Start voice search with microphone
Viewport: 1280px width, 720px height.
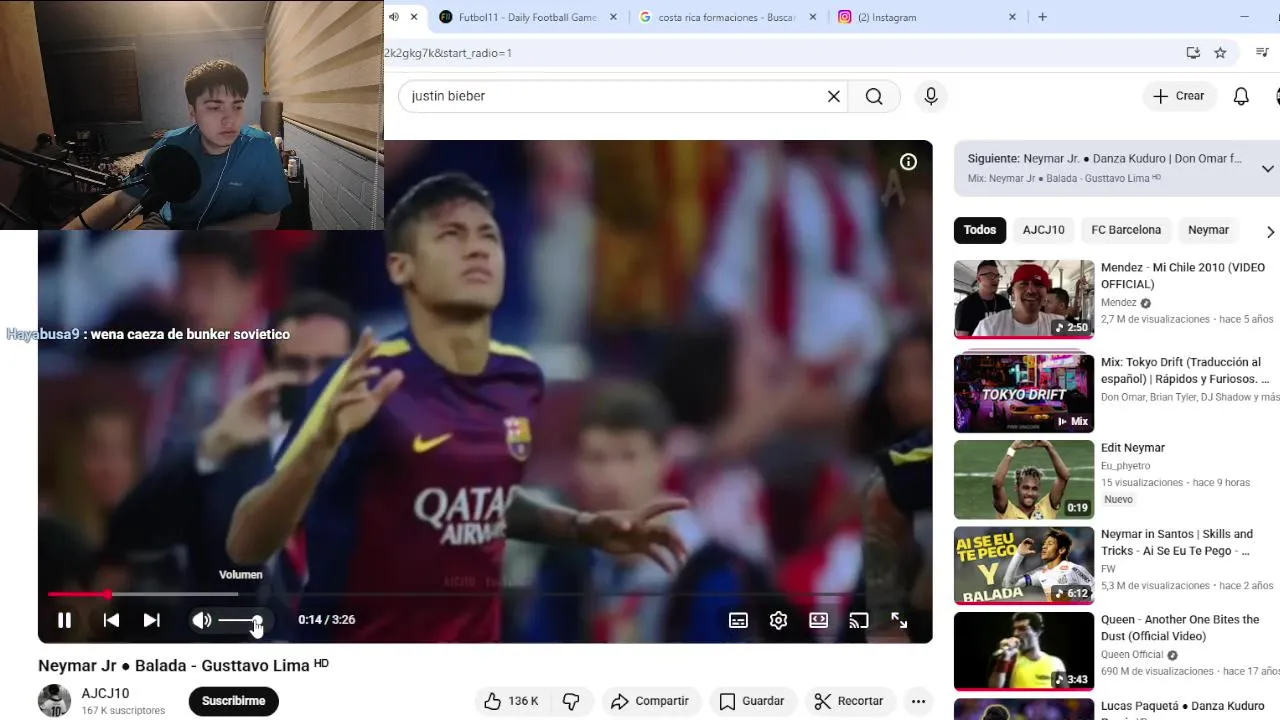pyautogui.click(x=931, y=96)
